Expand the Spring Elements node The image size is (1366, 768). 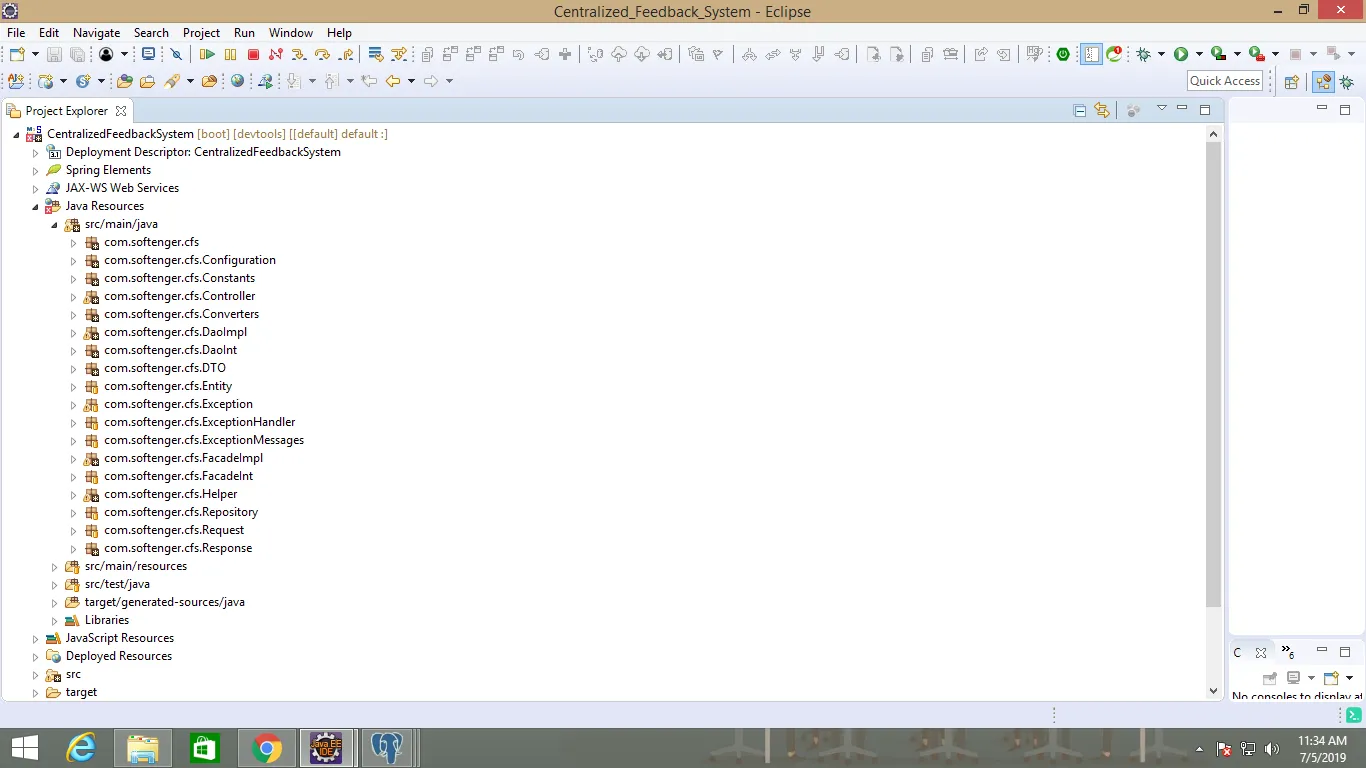click(x=36, y=170)
